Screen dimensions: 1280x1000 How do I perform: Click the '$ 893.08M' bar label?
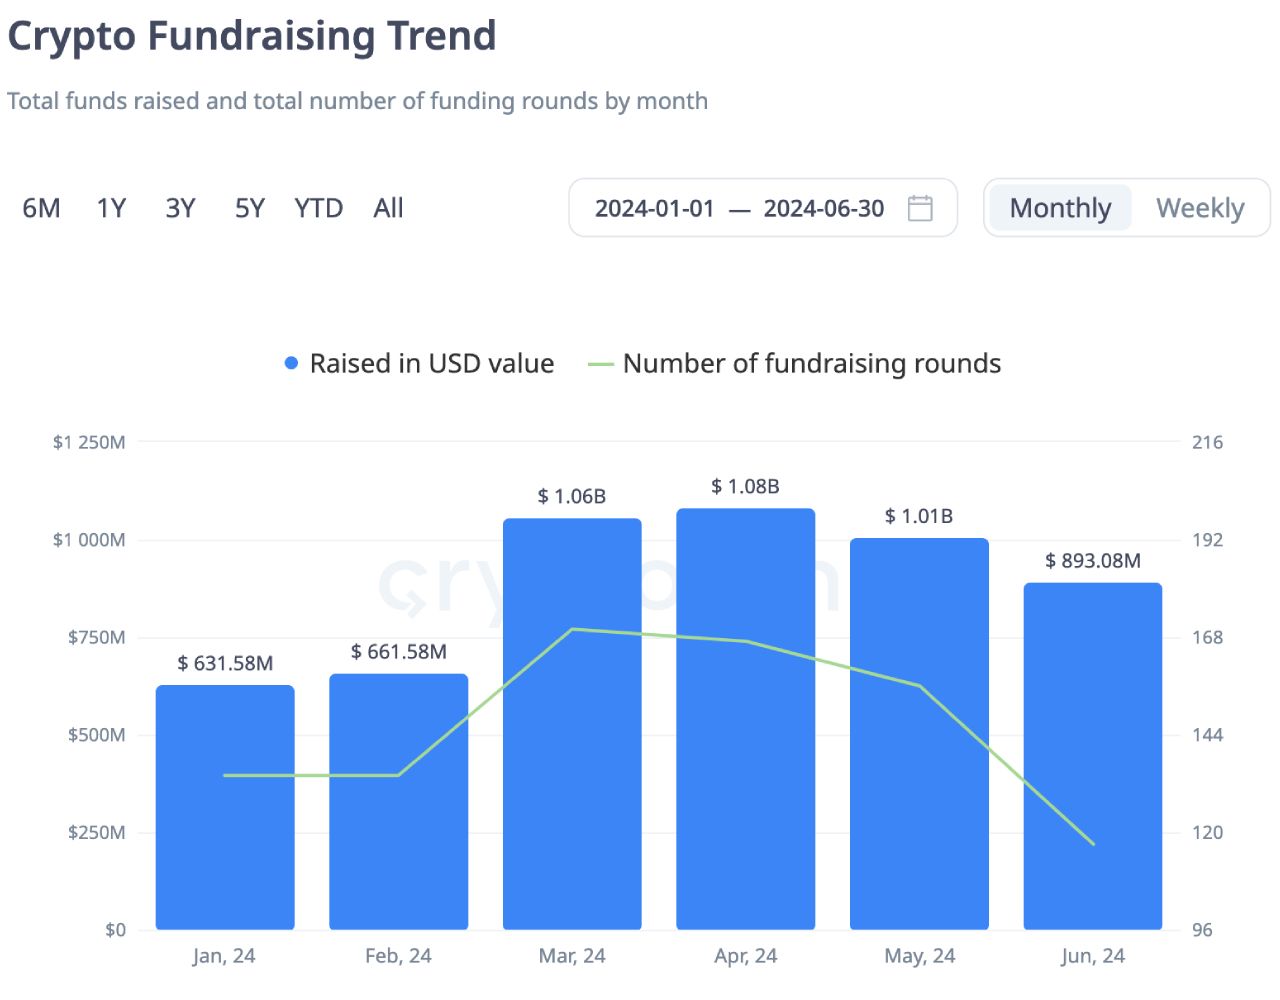click(x=1093, y=561)
